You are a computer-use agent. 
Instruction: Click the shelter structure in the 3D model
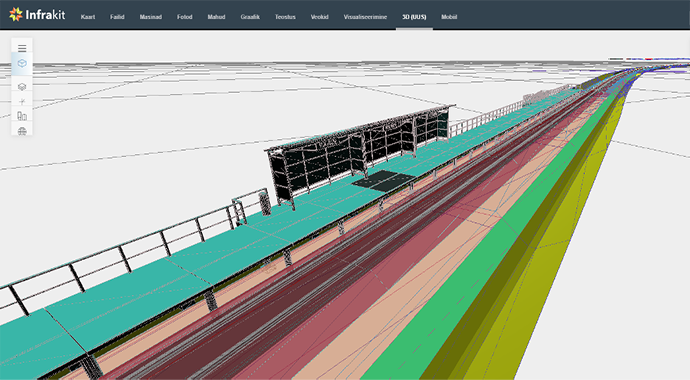click(359, 152)
